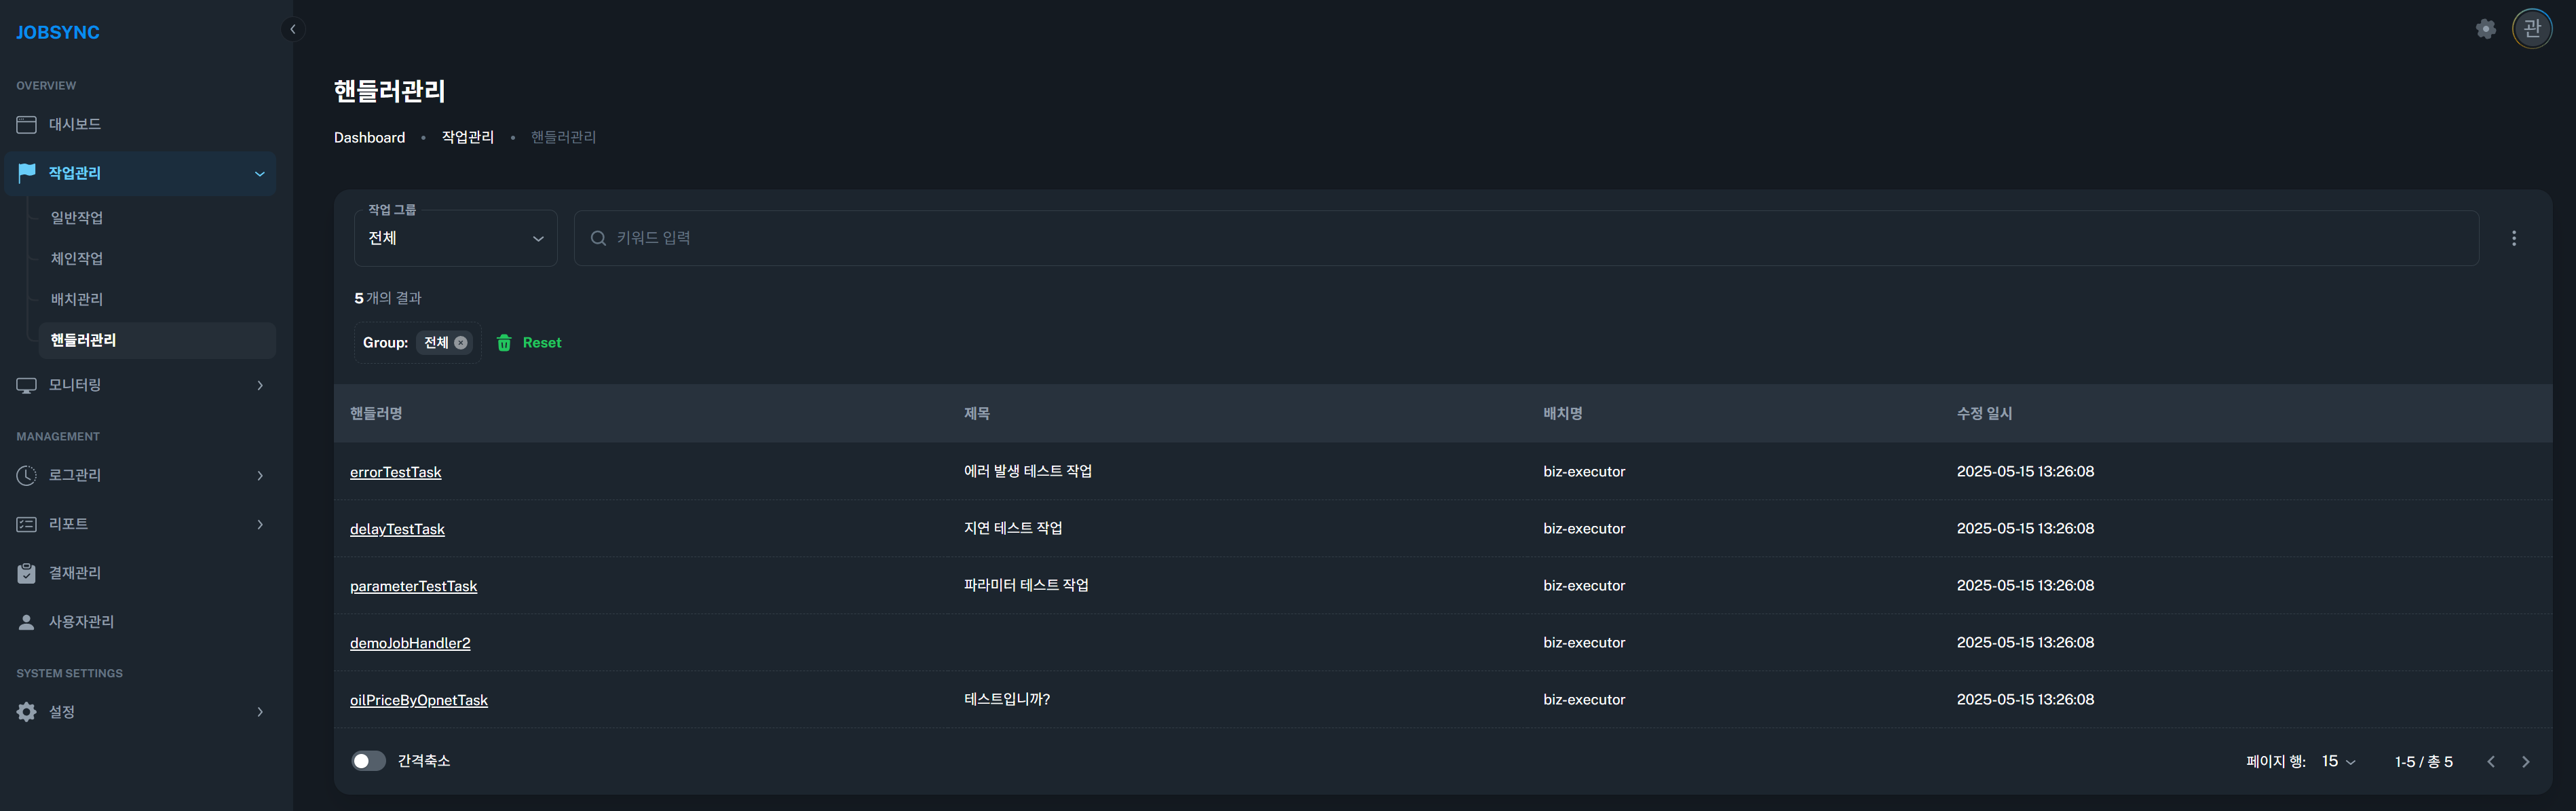Expand the 모니터링 sidebar menu

pos(140,385)
